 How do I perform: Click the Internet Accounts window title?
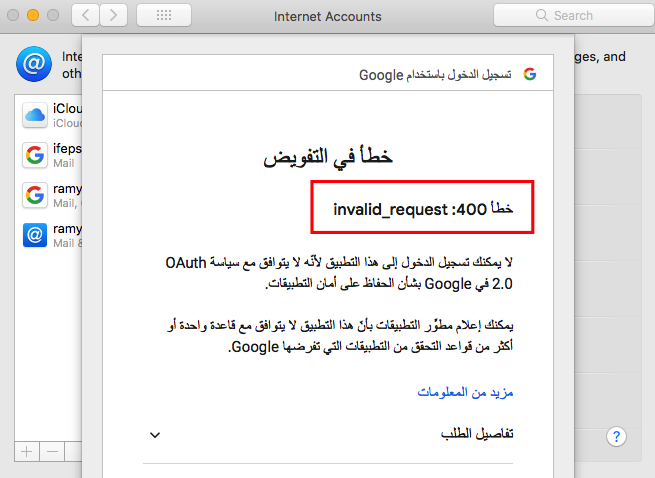(x=328, y=16)
